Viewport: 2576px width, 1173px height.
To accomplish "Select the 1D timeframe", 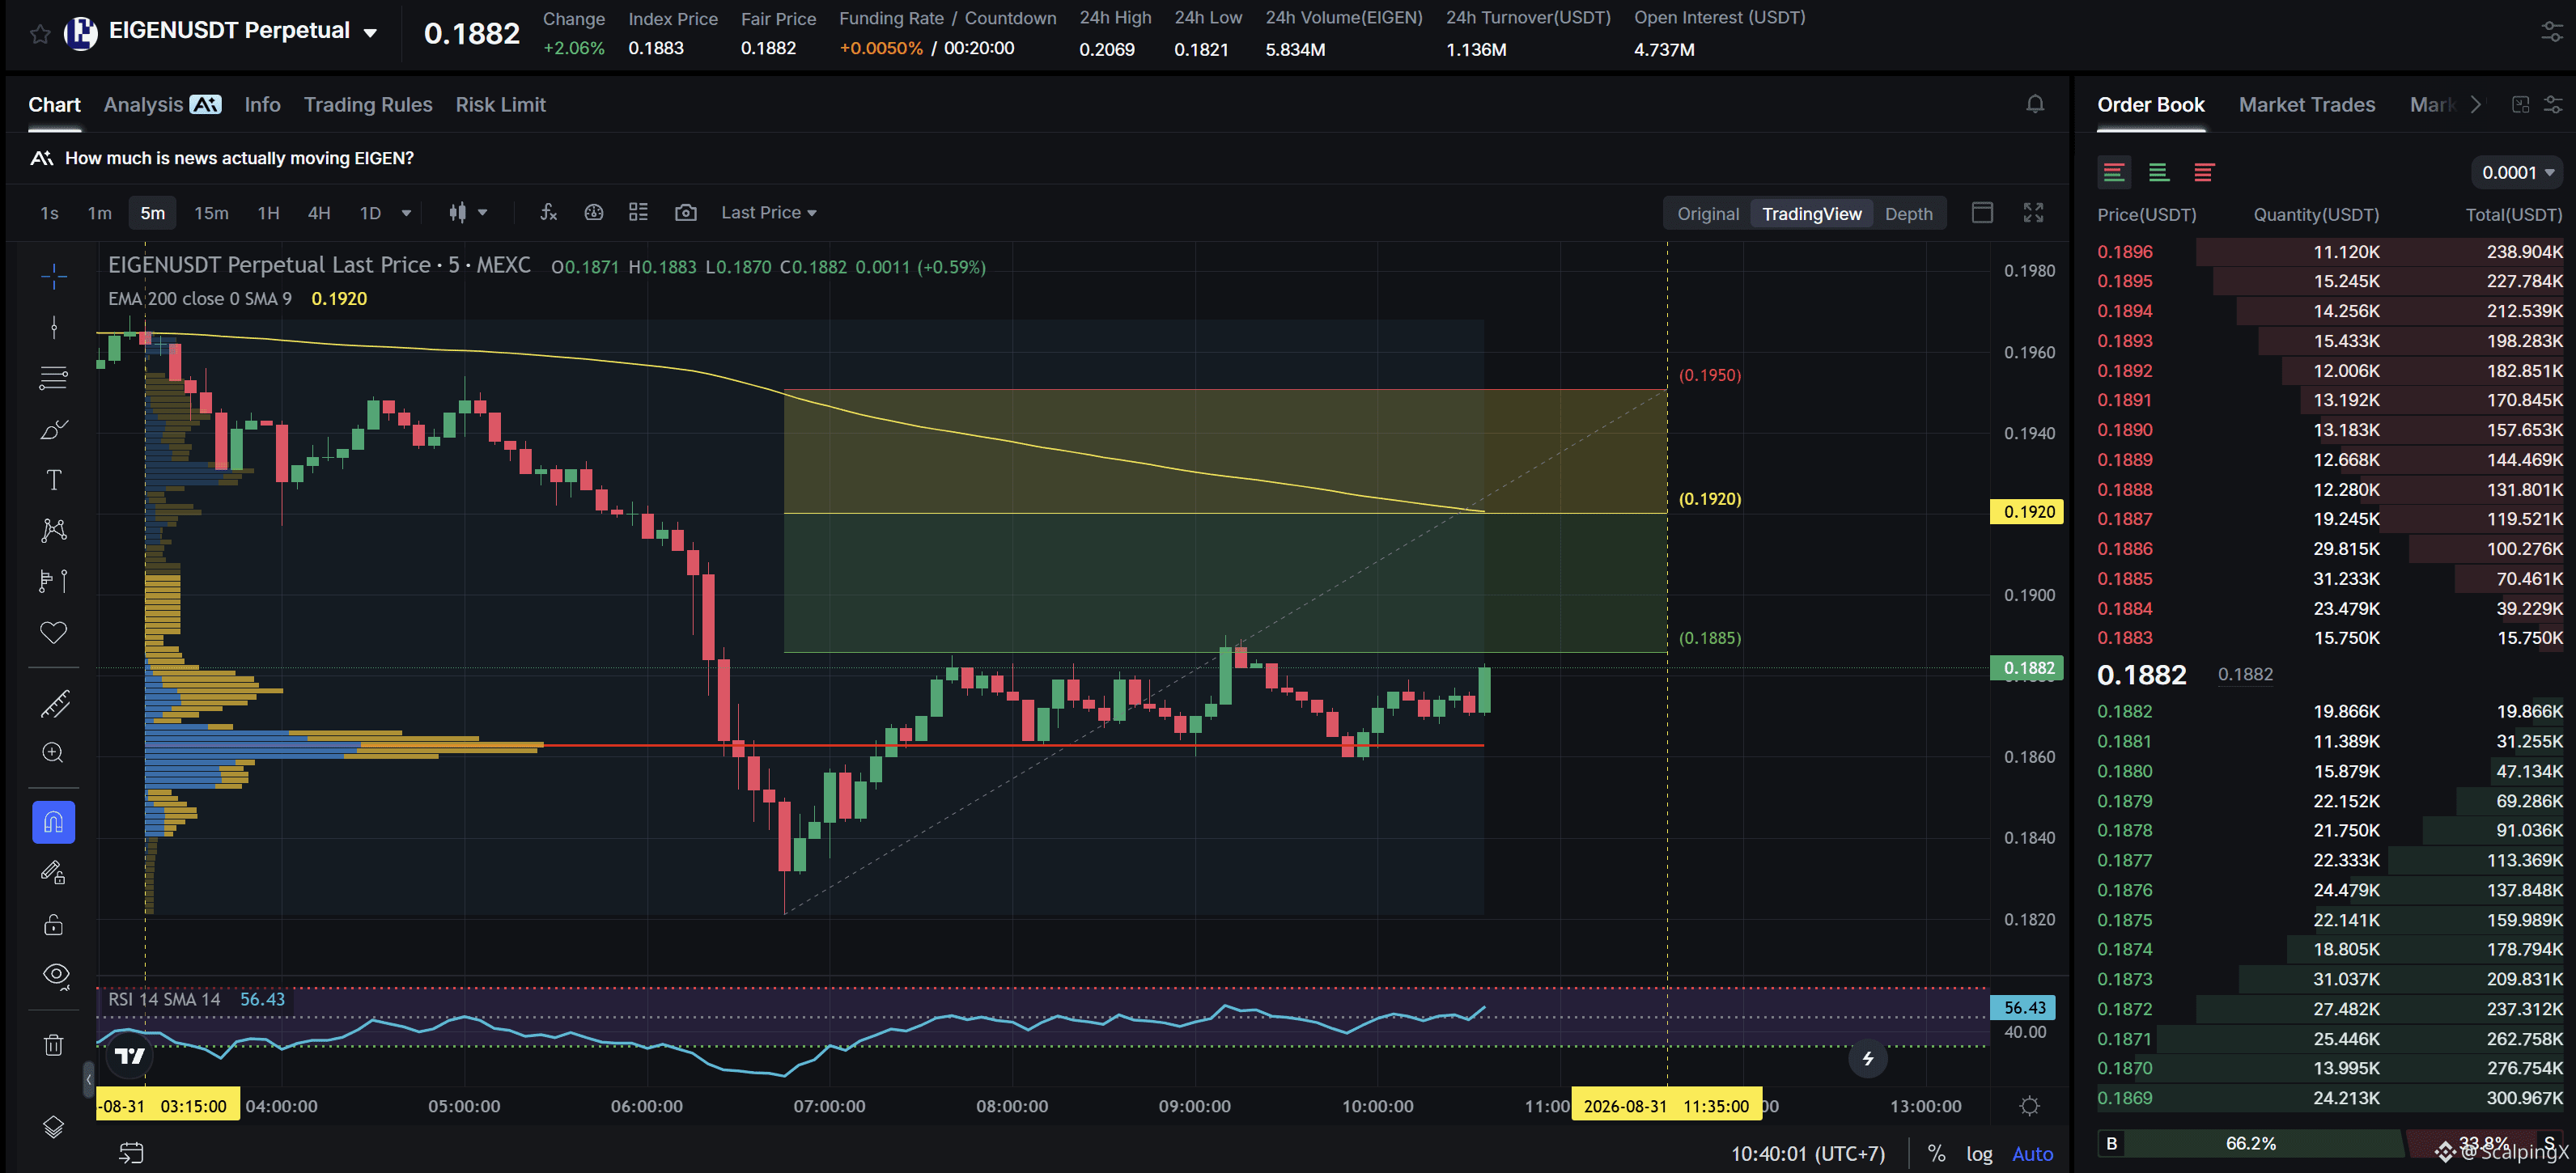I will pos(370,213).
